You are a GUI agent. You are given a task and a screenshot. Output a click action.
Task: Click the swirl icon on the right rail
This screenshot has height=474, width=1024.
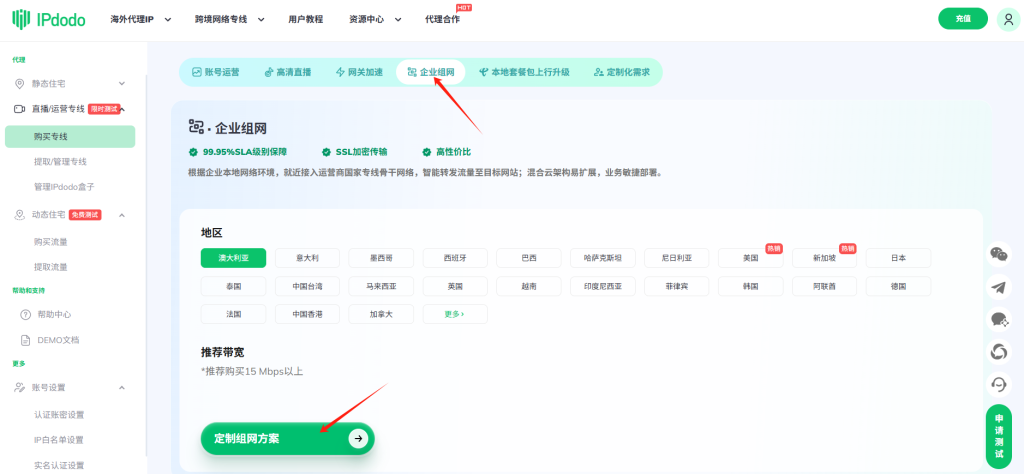tap(999, 352)
